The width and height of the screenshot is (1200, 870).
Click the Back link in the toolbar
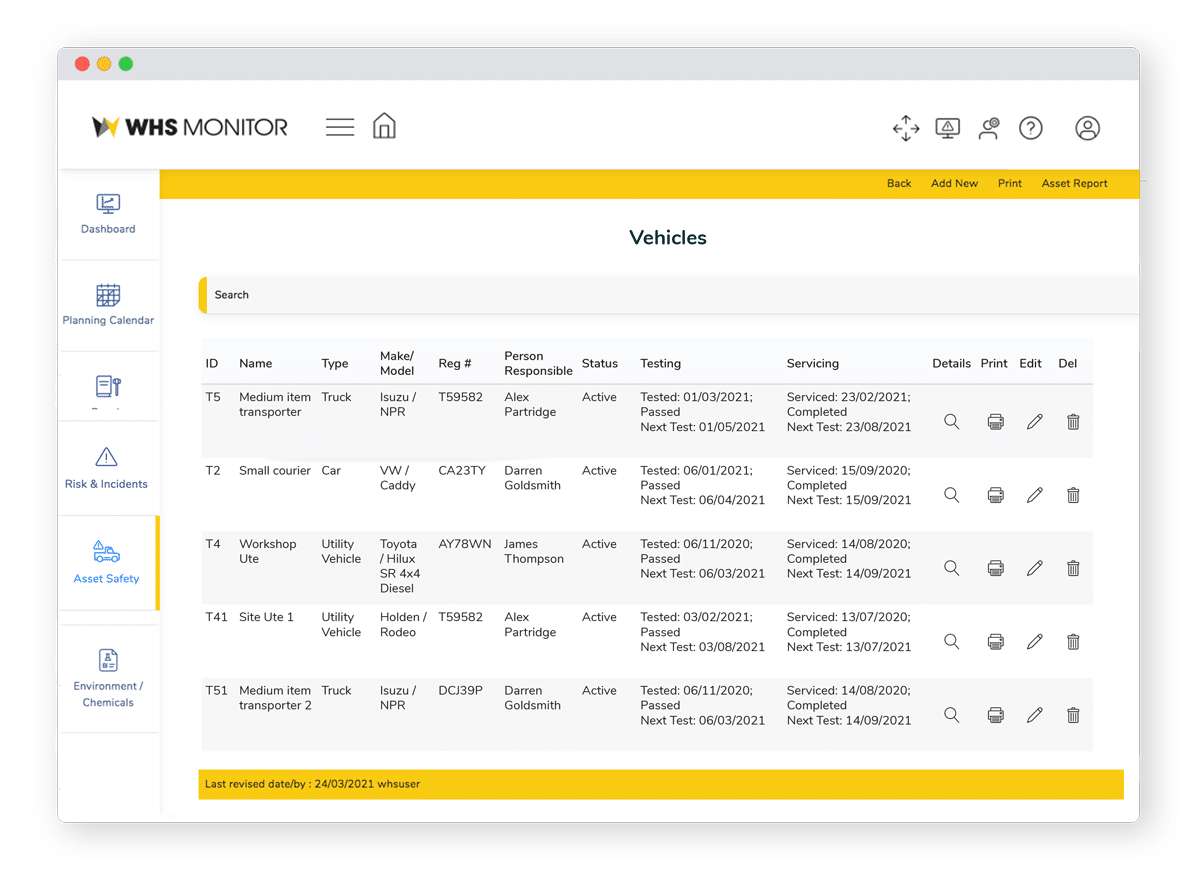(898, 183)
